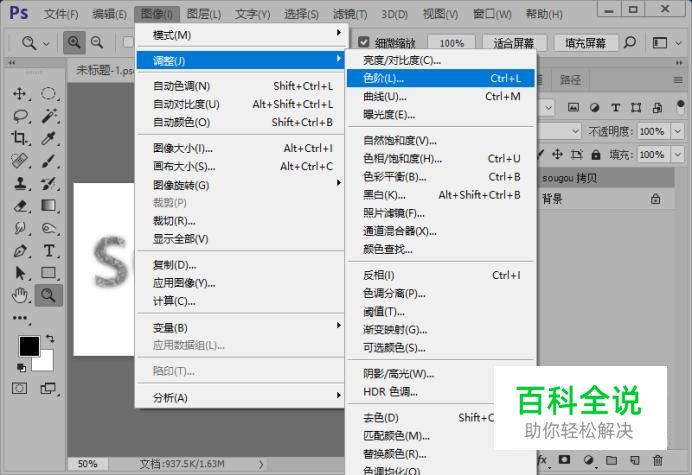Screen dimensions: 692x475
Task: Click the search magnifier icon
Action: (630, 43)
